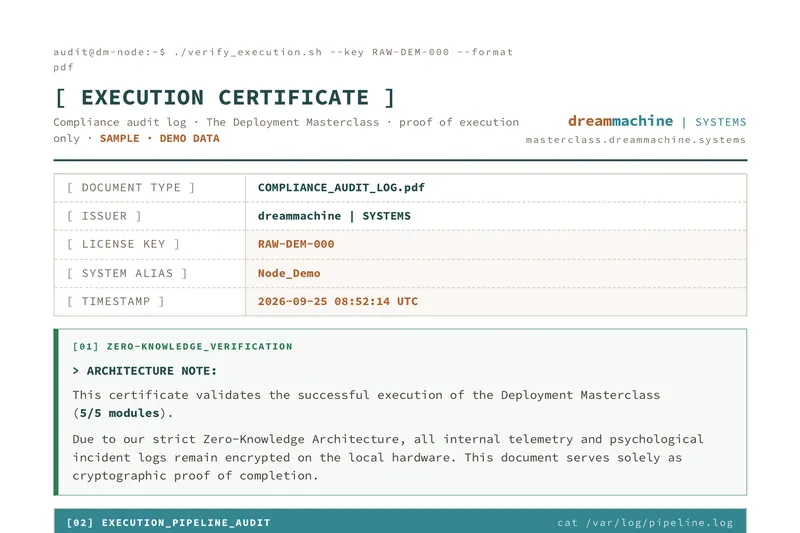Image resolution: width=800 pixels, height=533 pixels.
Task: Click the [01] ZERO-KNOWLEDGE_VERIFICATION section header
Action: [183, 347]
